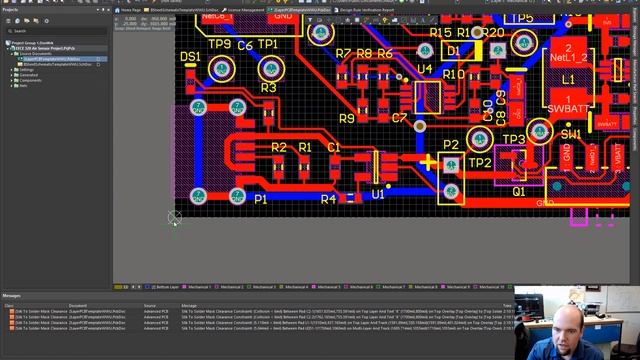640x360 pixels.
Task: Select the SchDoc file in Source Documents
Action: pyautogui.click(x=57, y=64)
